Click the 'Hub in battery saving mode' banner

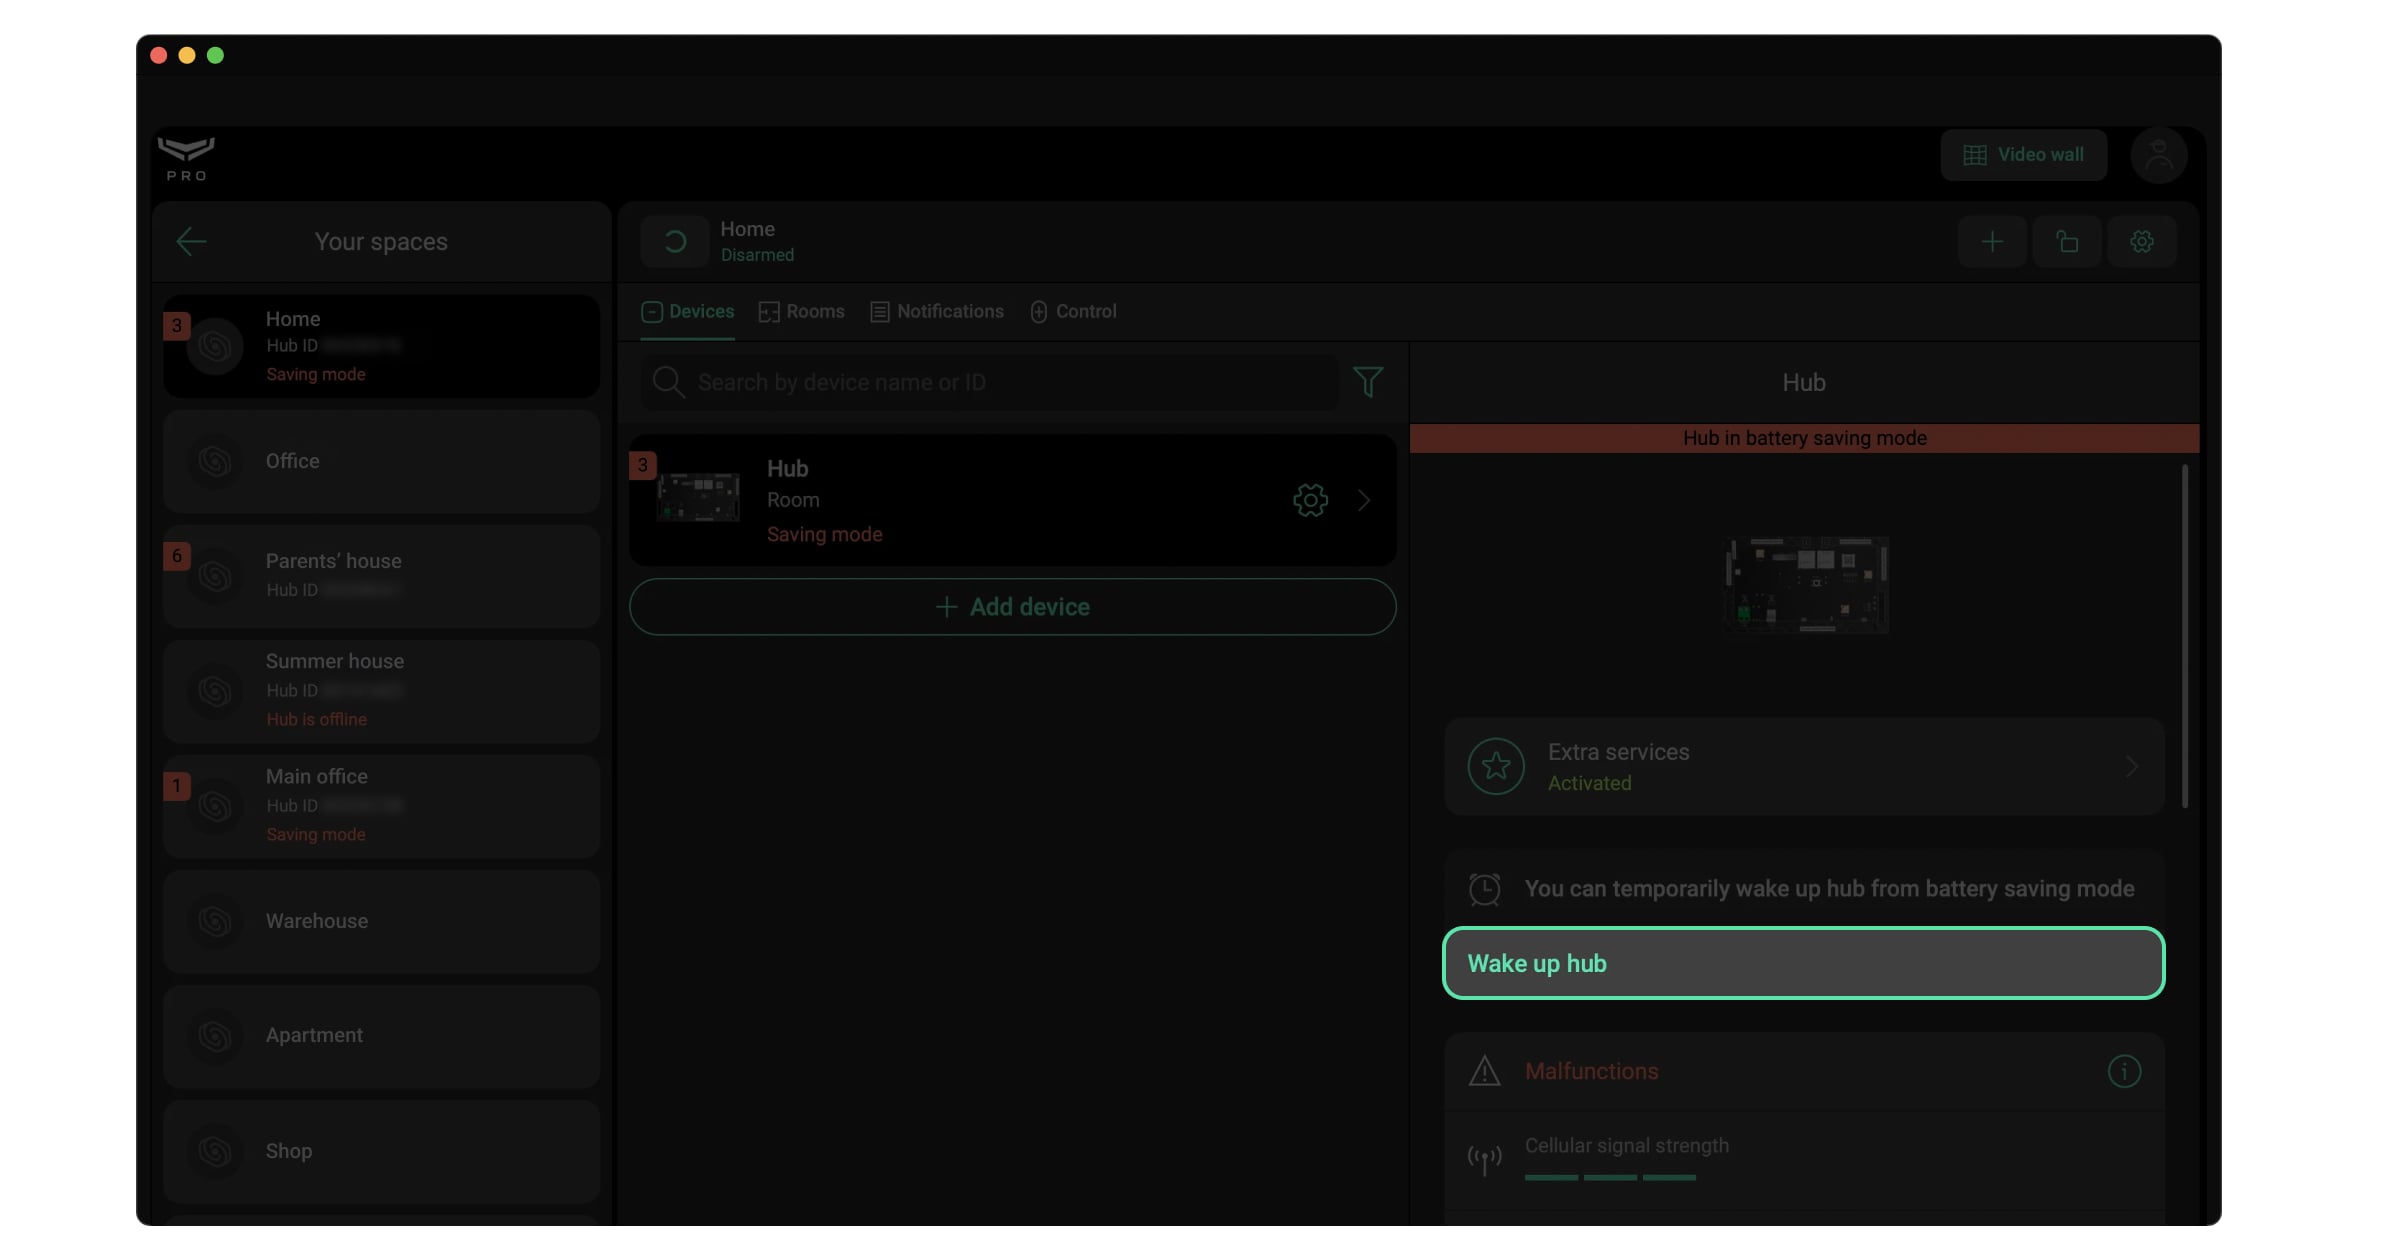1804,438
